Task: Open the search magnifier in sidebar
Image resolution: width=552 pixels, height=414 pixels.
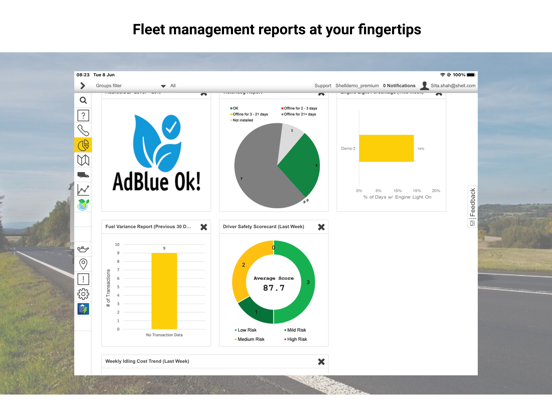Action: (x=83, y=101)
